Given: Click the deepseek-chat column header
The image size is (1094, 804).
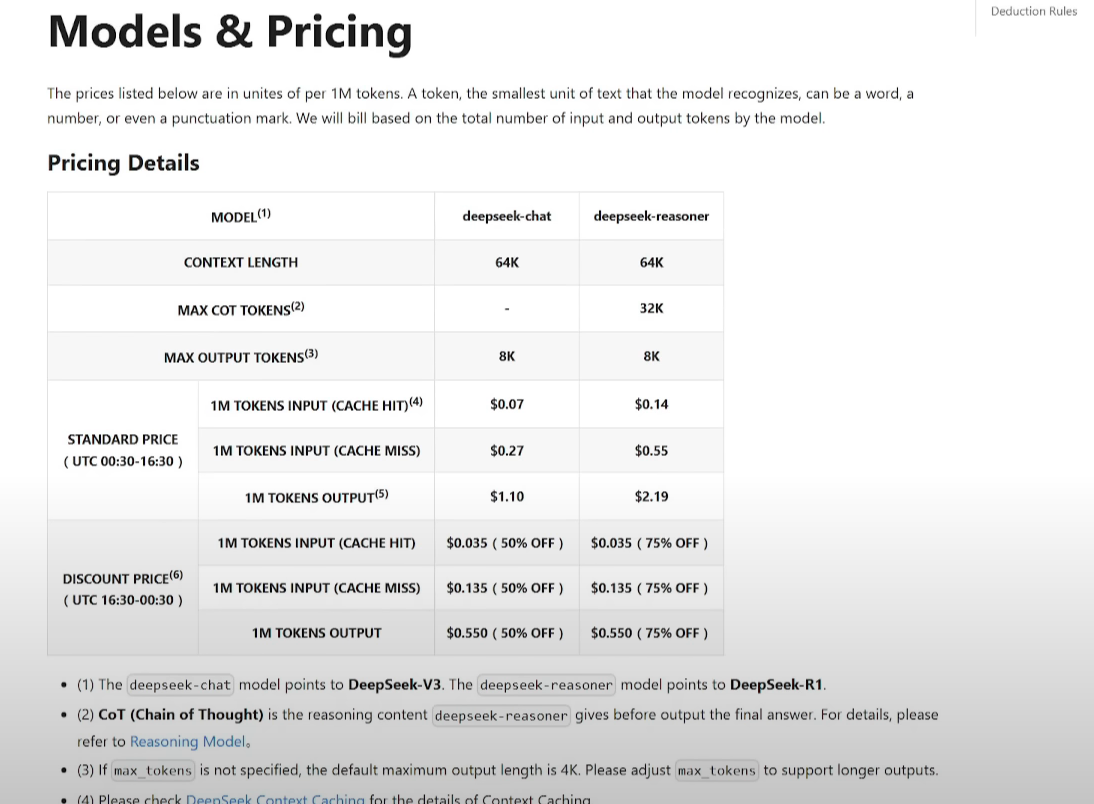Looking at the screenshot, I should (x=506, y=216).
